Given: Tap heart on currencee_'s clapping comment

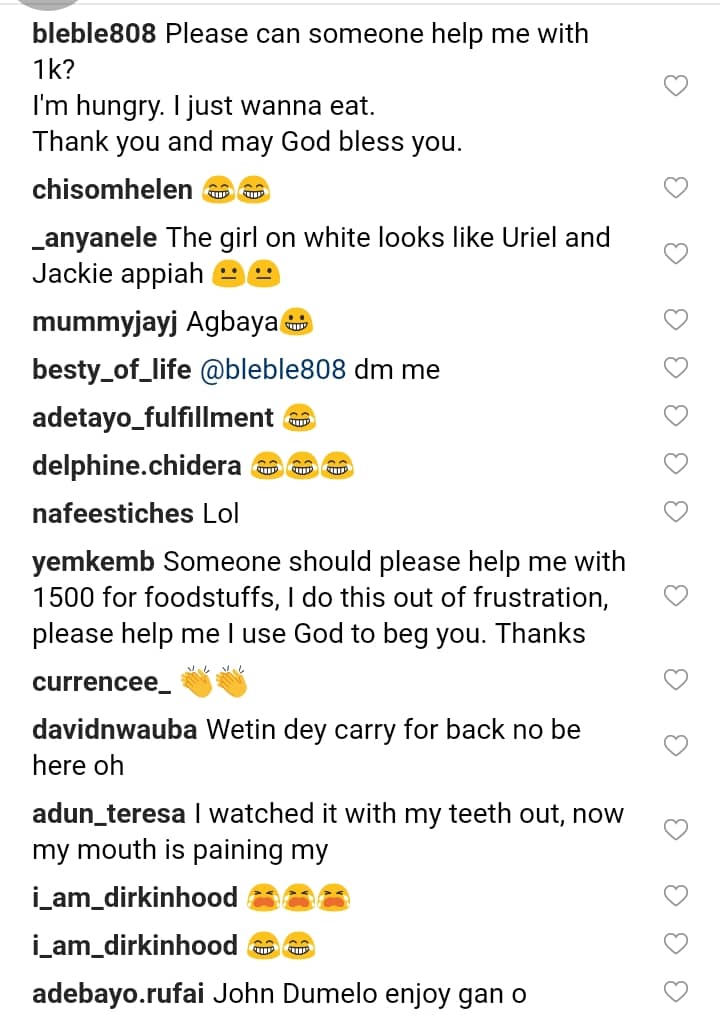Looking at the screenshot, I should coord(676,681).
